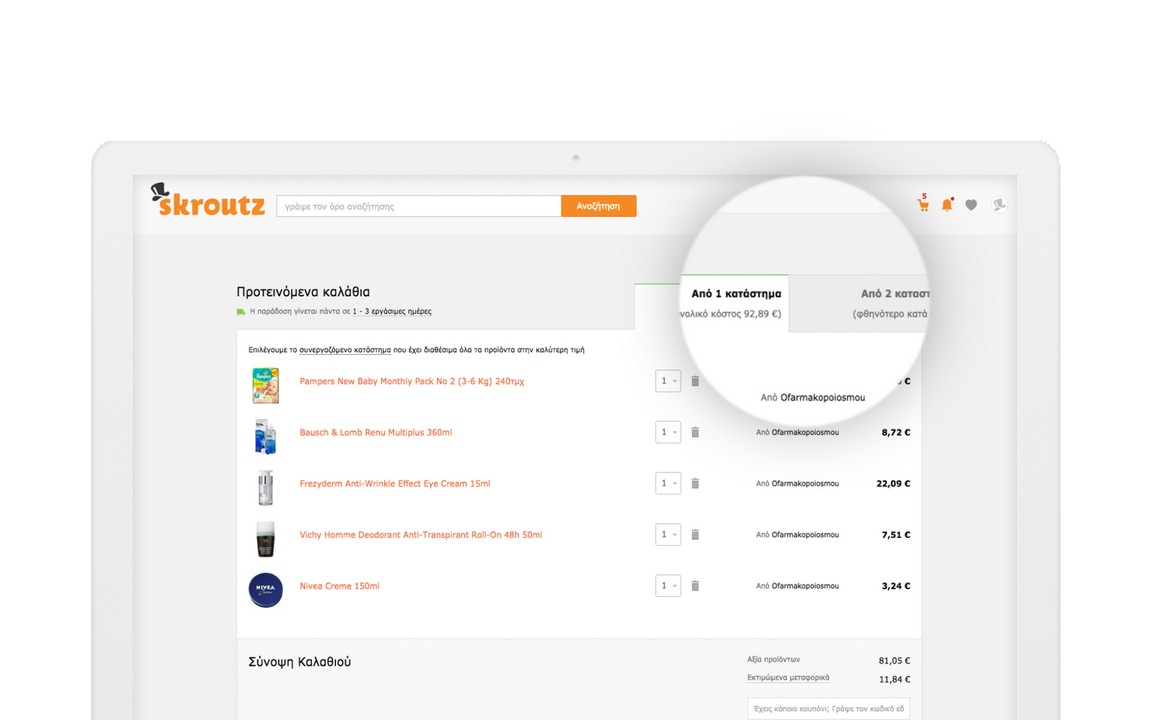Click the '8,72 €' price

(896, 432)
